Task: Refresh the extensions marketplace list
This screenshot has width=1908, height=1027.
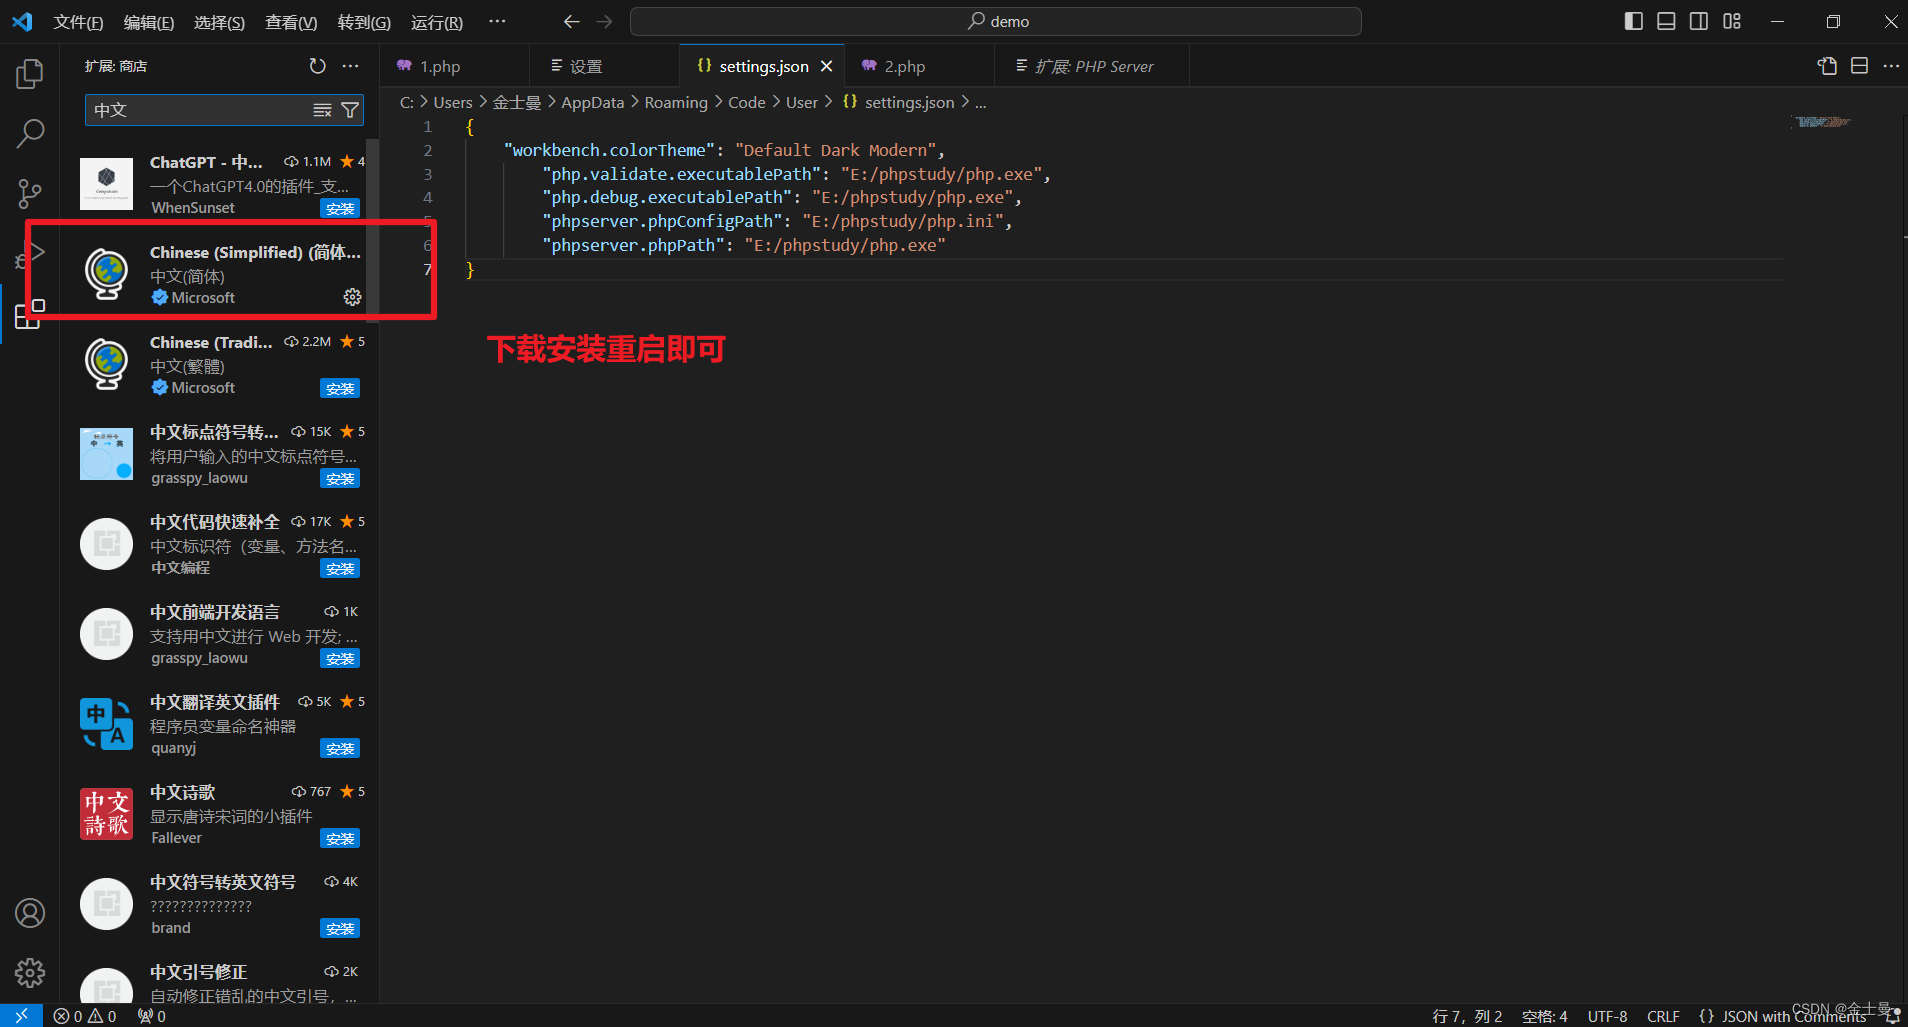Action: tap(318, 66)
